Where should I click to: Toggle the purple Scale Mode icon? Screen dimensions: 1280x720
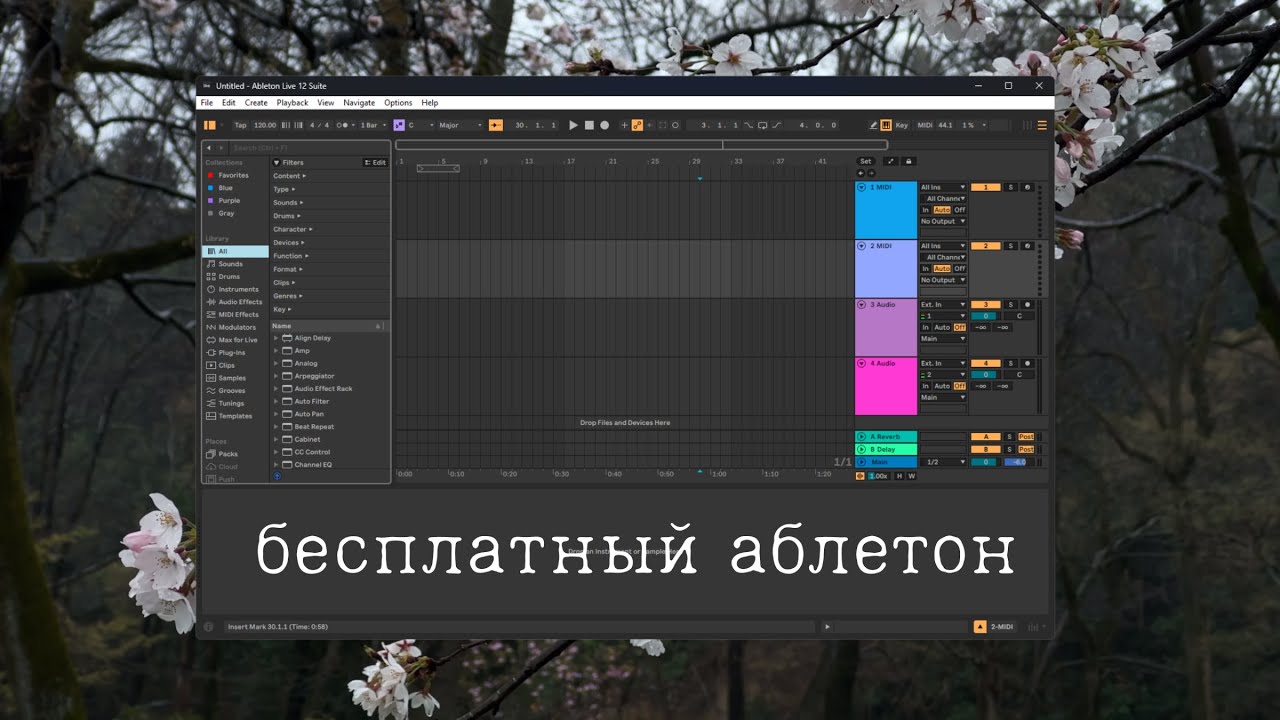point(399,125)
